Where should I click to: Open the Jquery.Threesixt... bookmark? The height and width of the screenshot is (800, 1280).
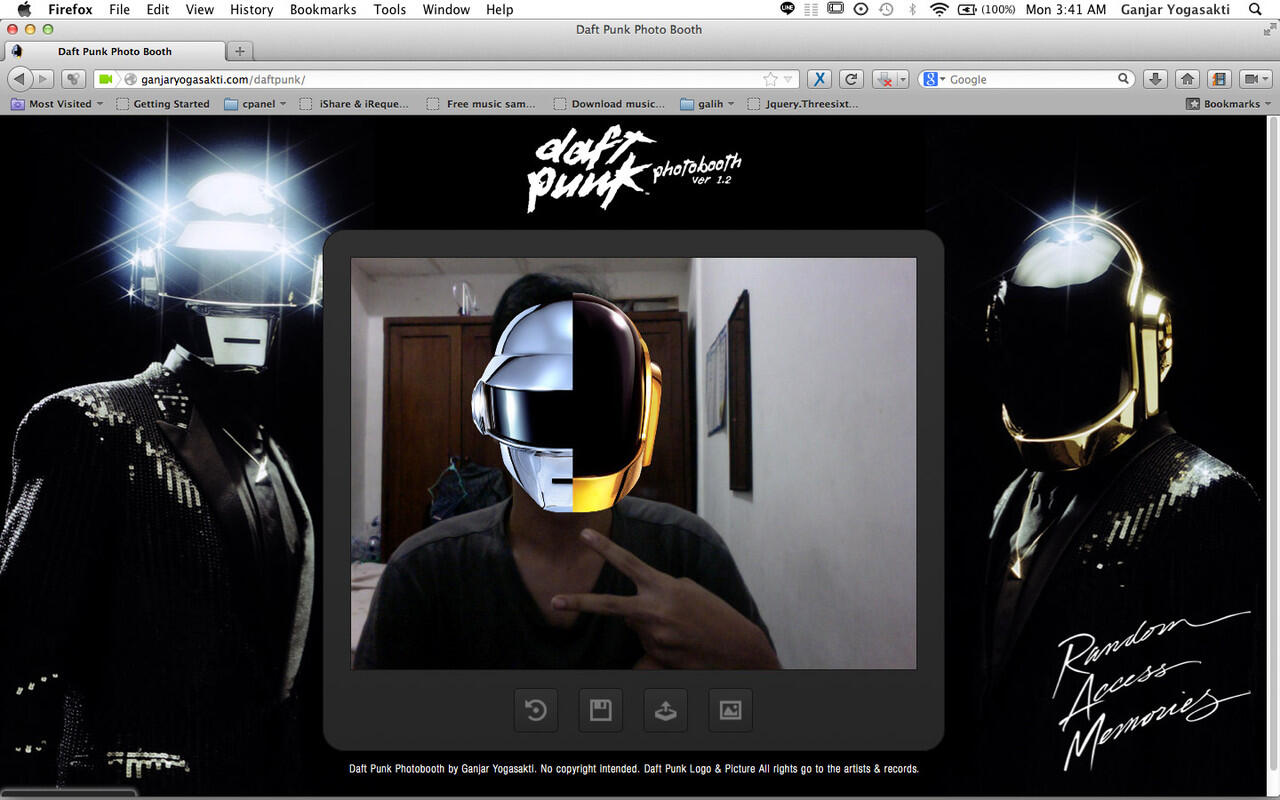[802, 103]
